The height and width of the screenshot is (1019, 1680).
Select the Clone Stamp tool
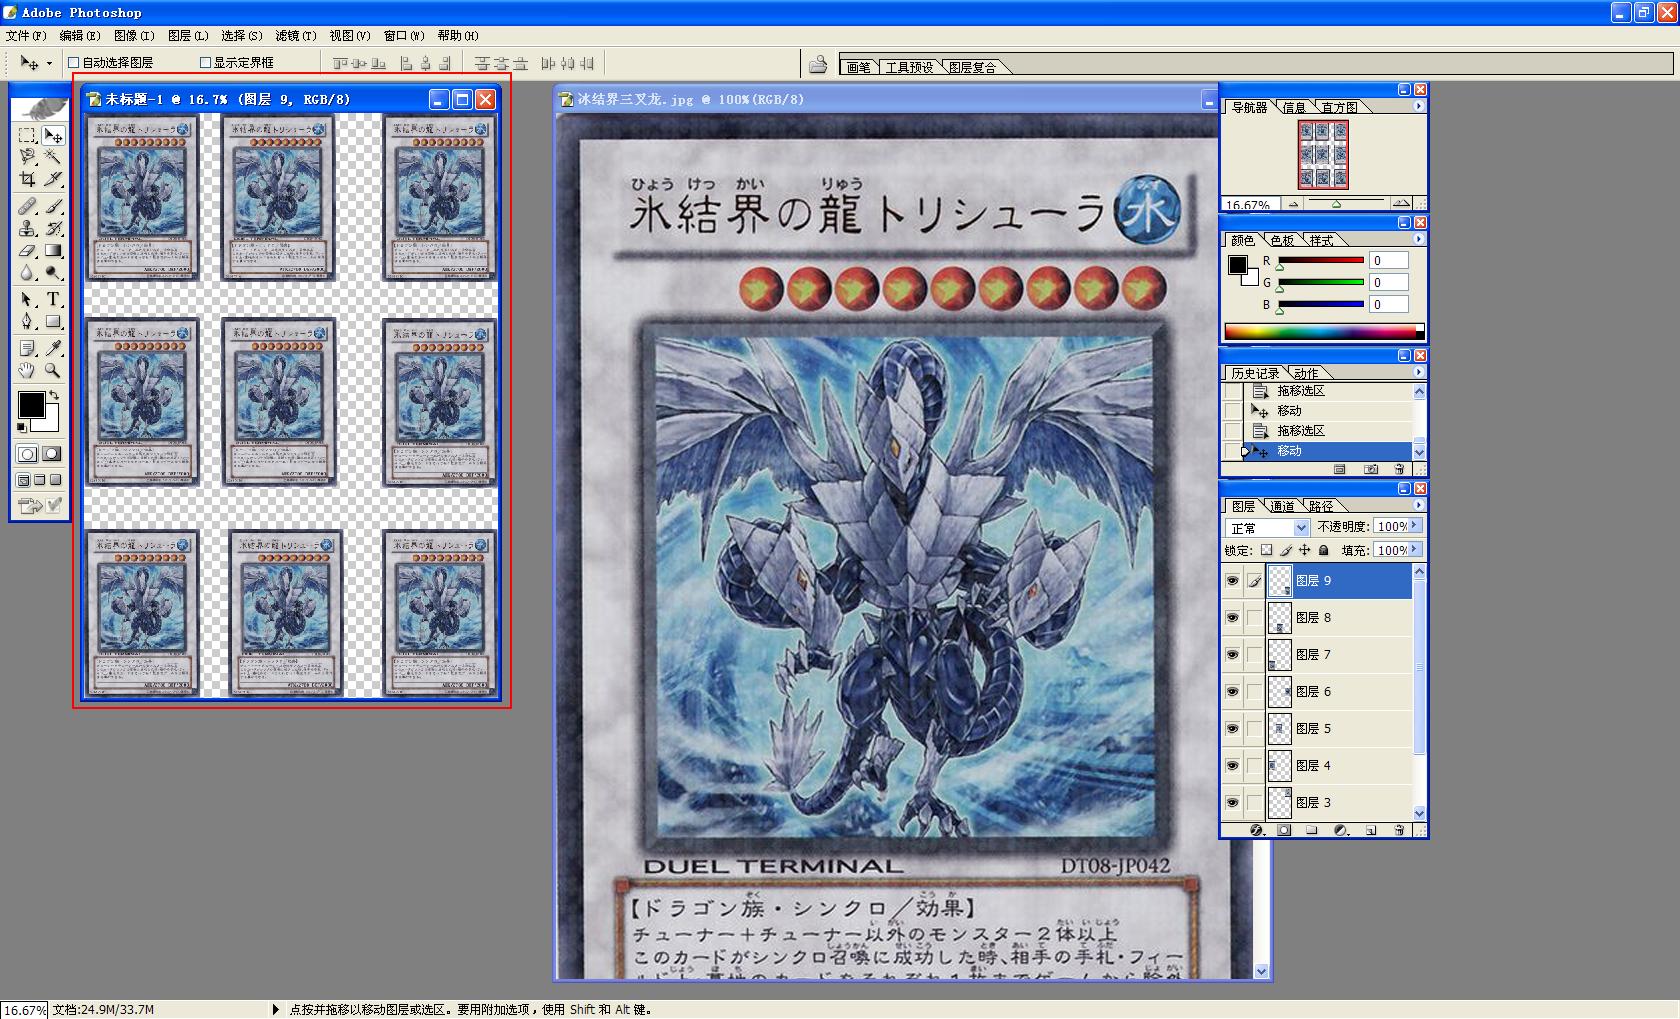[x=27, y=228]
